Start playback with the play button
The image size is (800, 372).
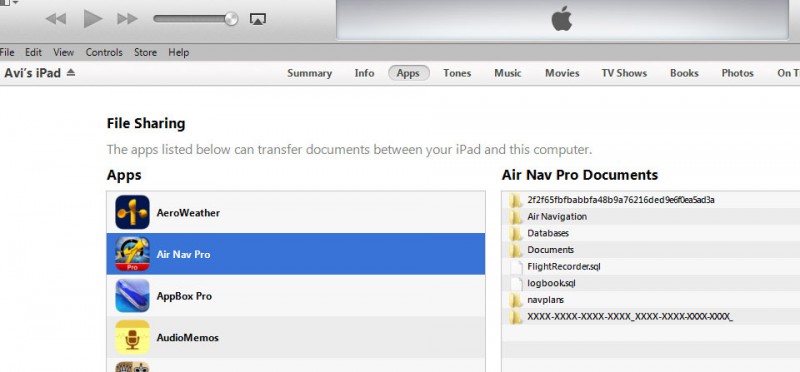click(x=93, y=19)
